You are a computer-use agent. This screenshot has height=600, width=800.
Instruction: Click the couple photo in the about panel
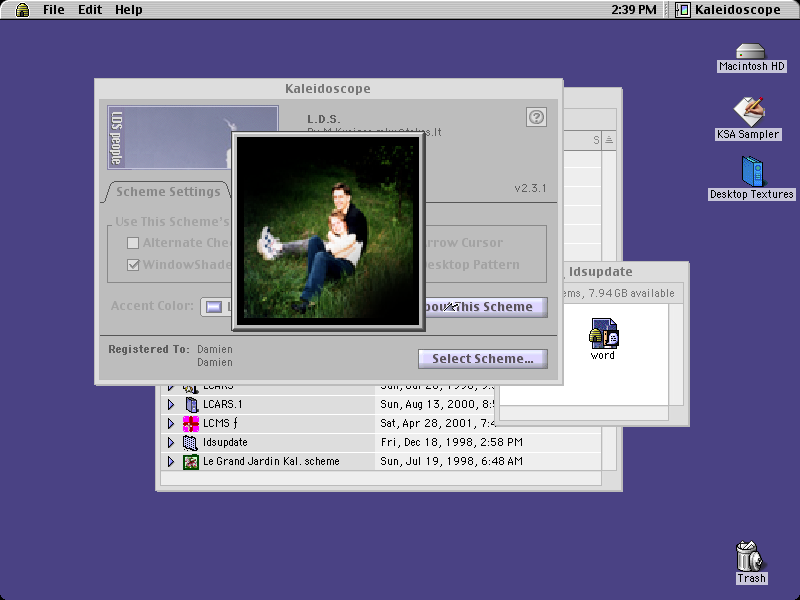click(x=328, y=231)
